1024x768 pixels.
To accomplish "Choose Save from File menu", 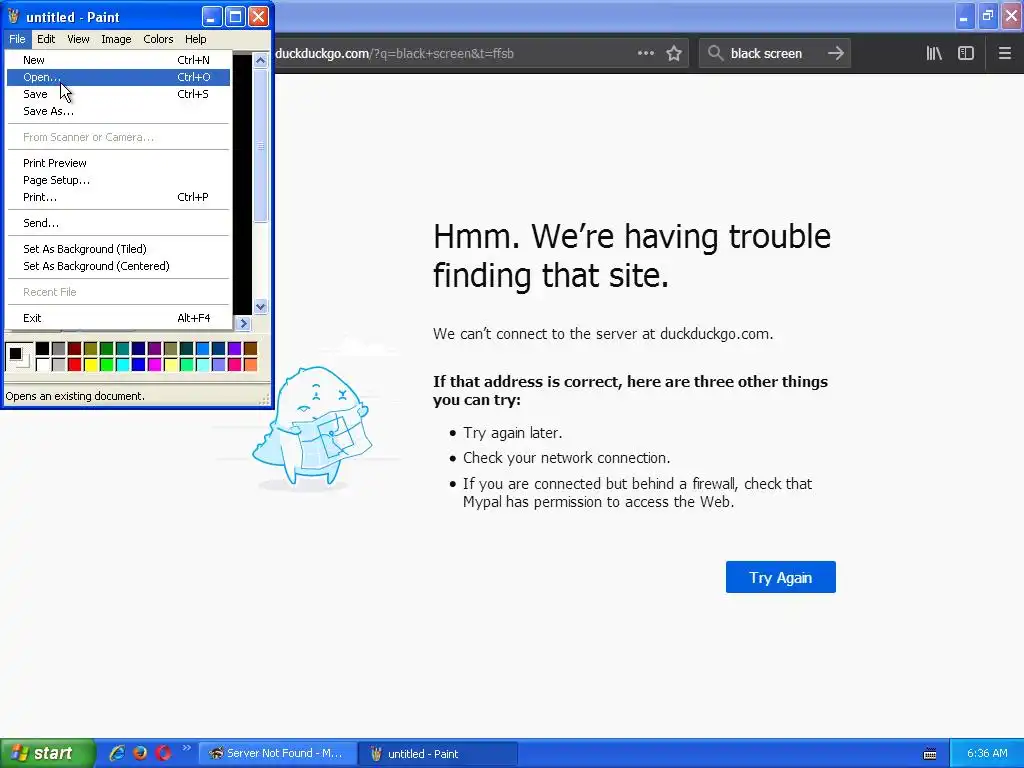I will [x=118, y=94].
